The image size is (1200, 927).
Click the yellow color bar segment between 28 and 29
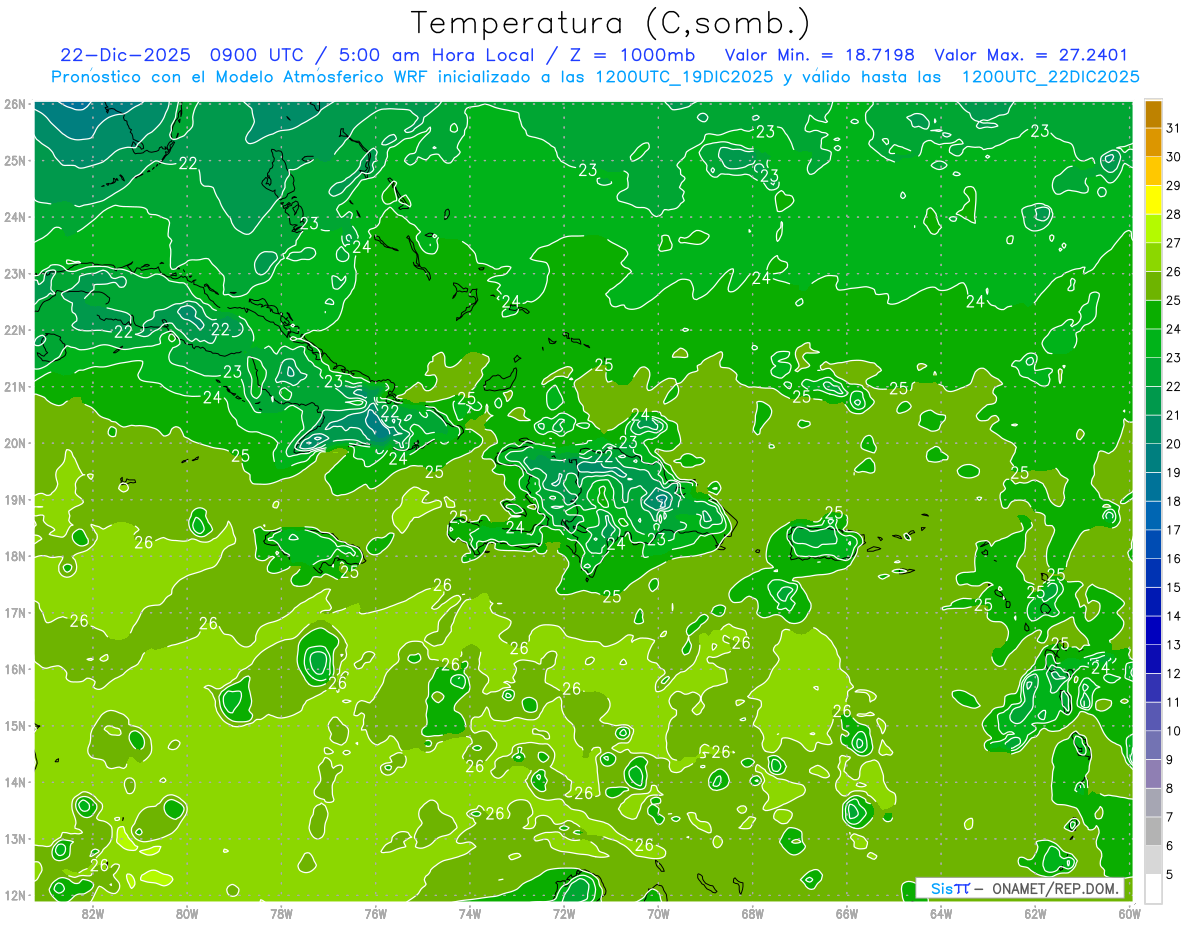[x=1153, y=200]
